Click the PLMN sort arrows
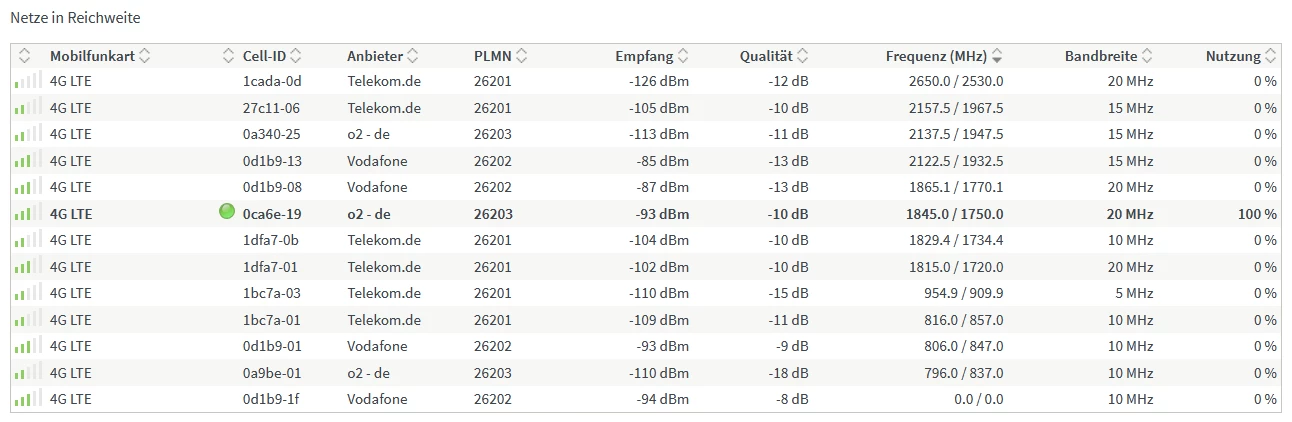 pos(522,56)
